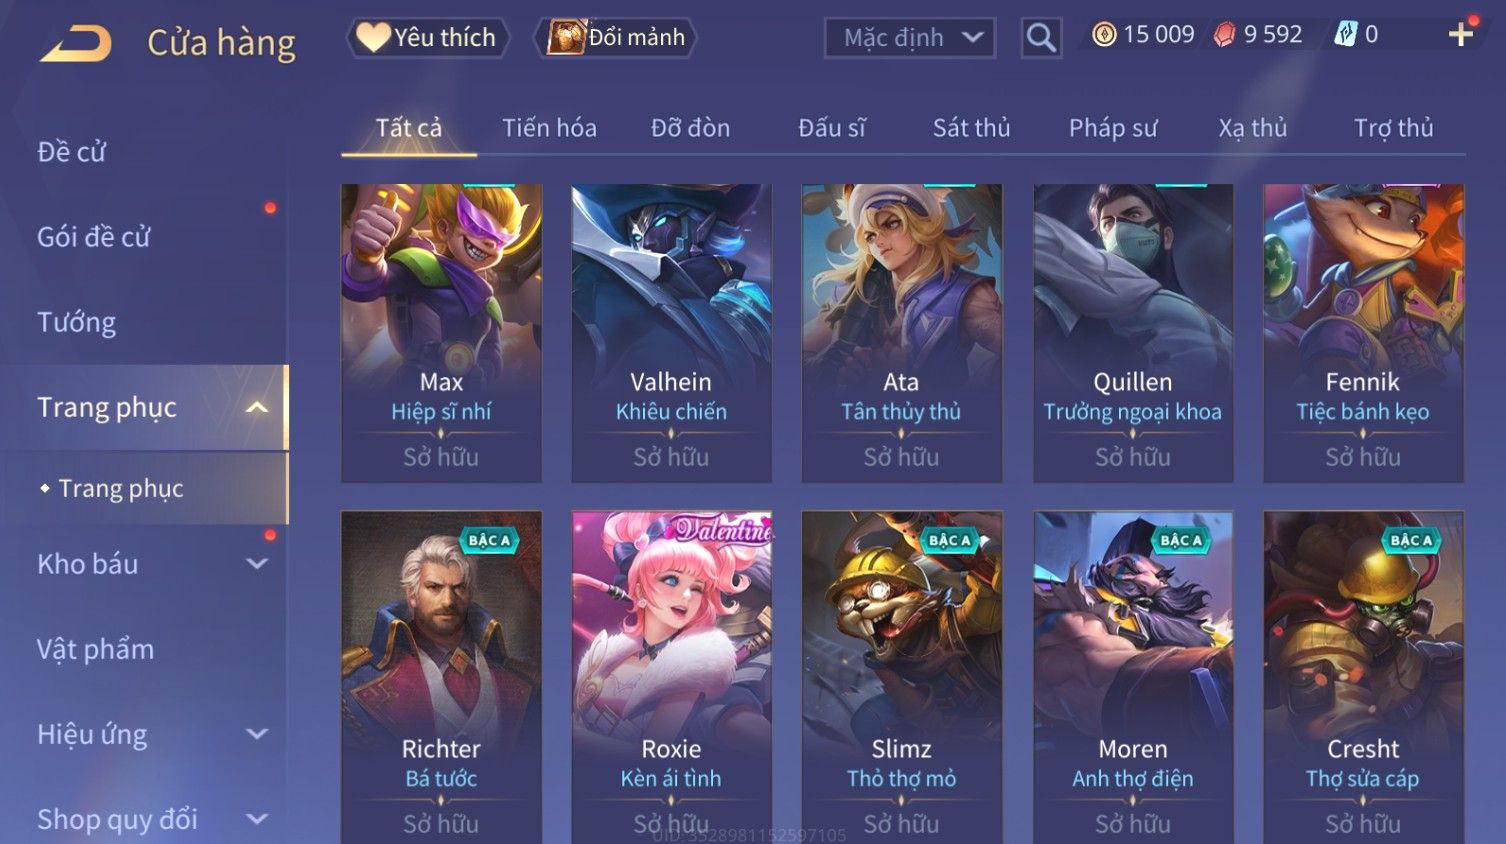The height and width of the screenshot is (844, 1506).
Task: Tap the chest icon on Đổi mảnh
Action: tap(565, 37)
